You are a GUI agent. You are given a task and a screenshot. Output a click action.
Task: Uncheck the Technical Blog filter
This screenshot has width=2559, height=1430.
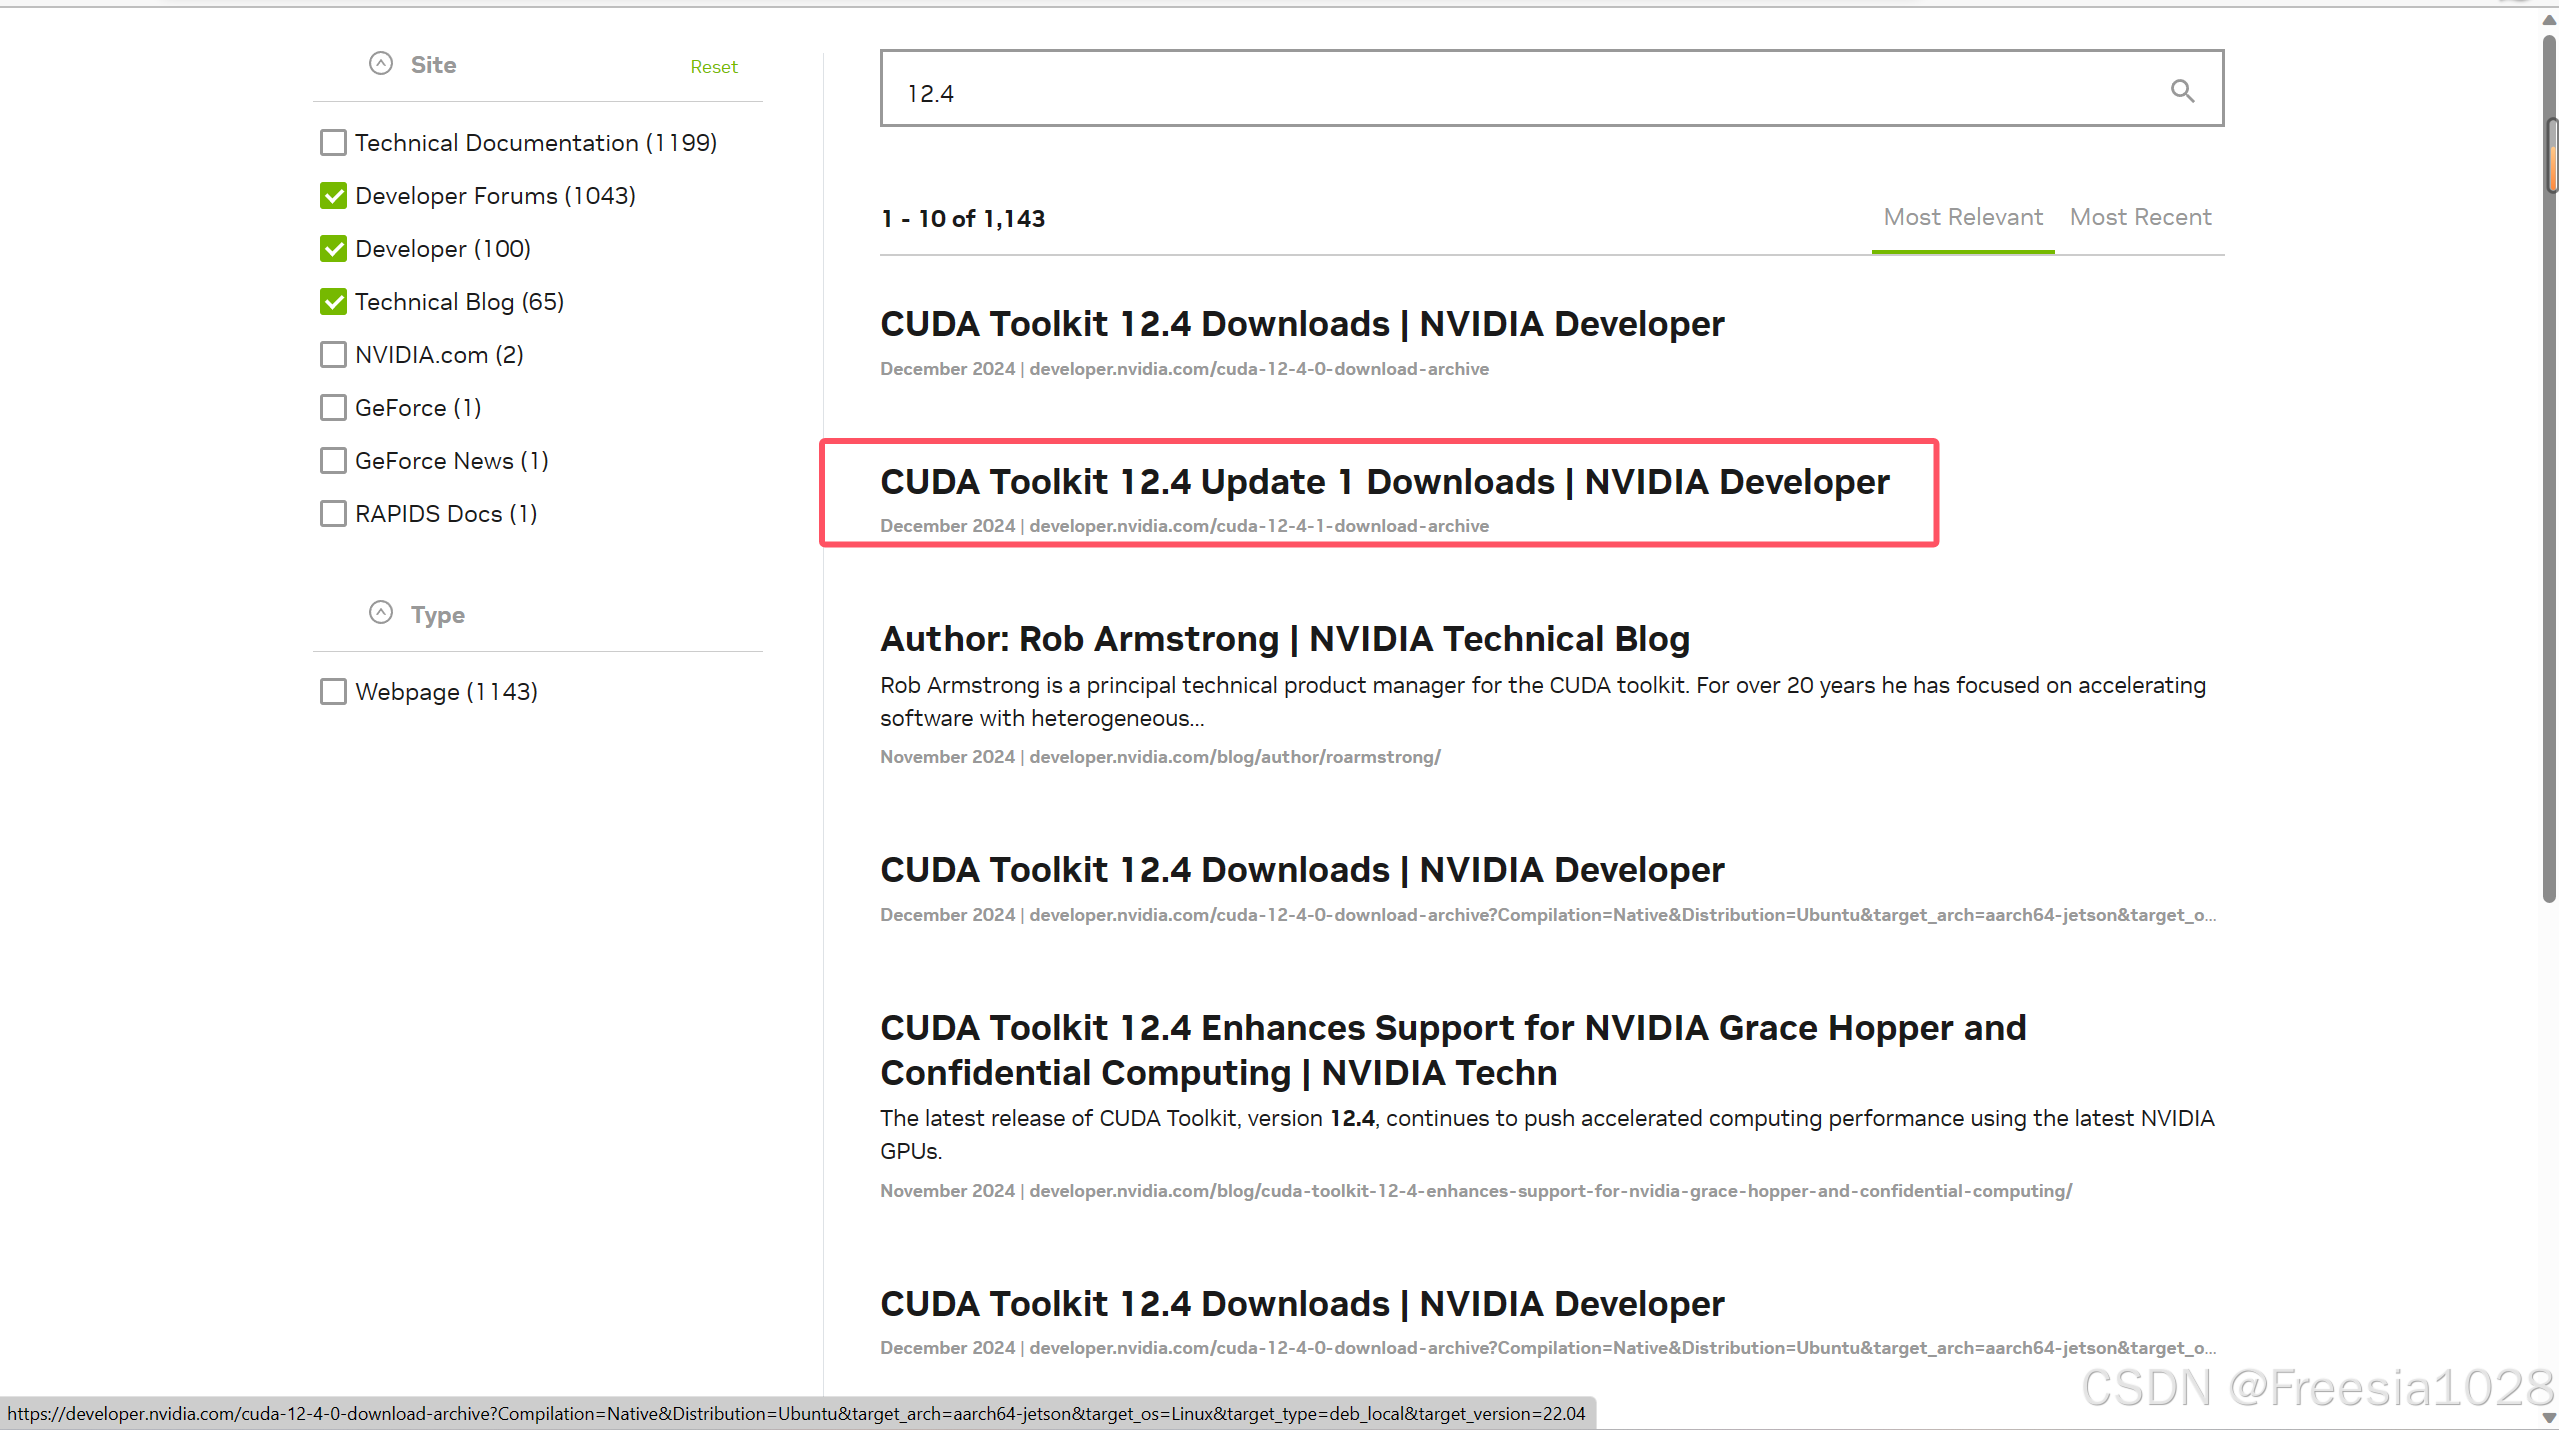tap(333, 301)
